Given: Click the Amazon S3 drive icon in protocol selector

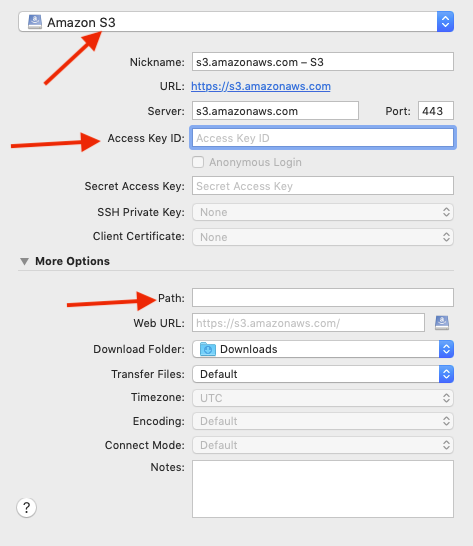Looking at the screenshot, I should (x=35, y=22).
